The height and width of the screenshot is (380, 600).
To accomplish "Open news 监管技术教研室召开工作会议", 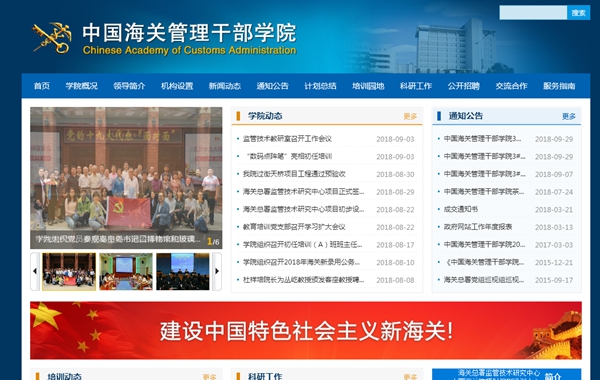I will coord(287,139).
